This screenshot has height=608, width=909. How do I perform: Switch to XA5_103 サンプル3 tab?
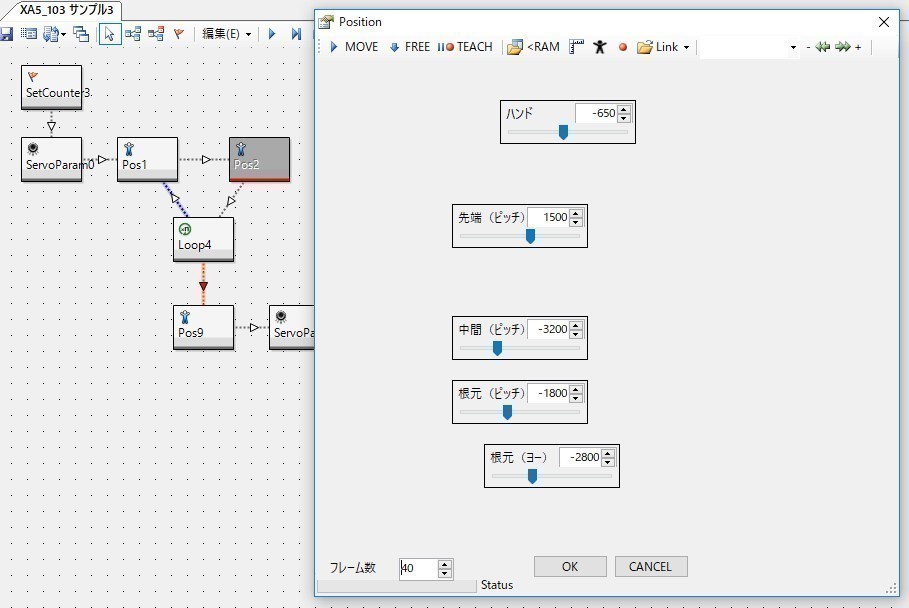point(67,10)
